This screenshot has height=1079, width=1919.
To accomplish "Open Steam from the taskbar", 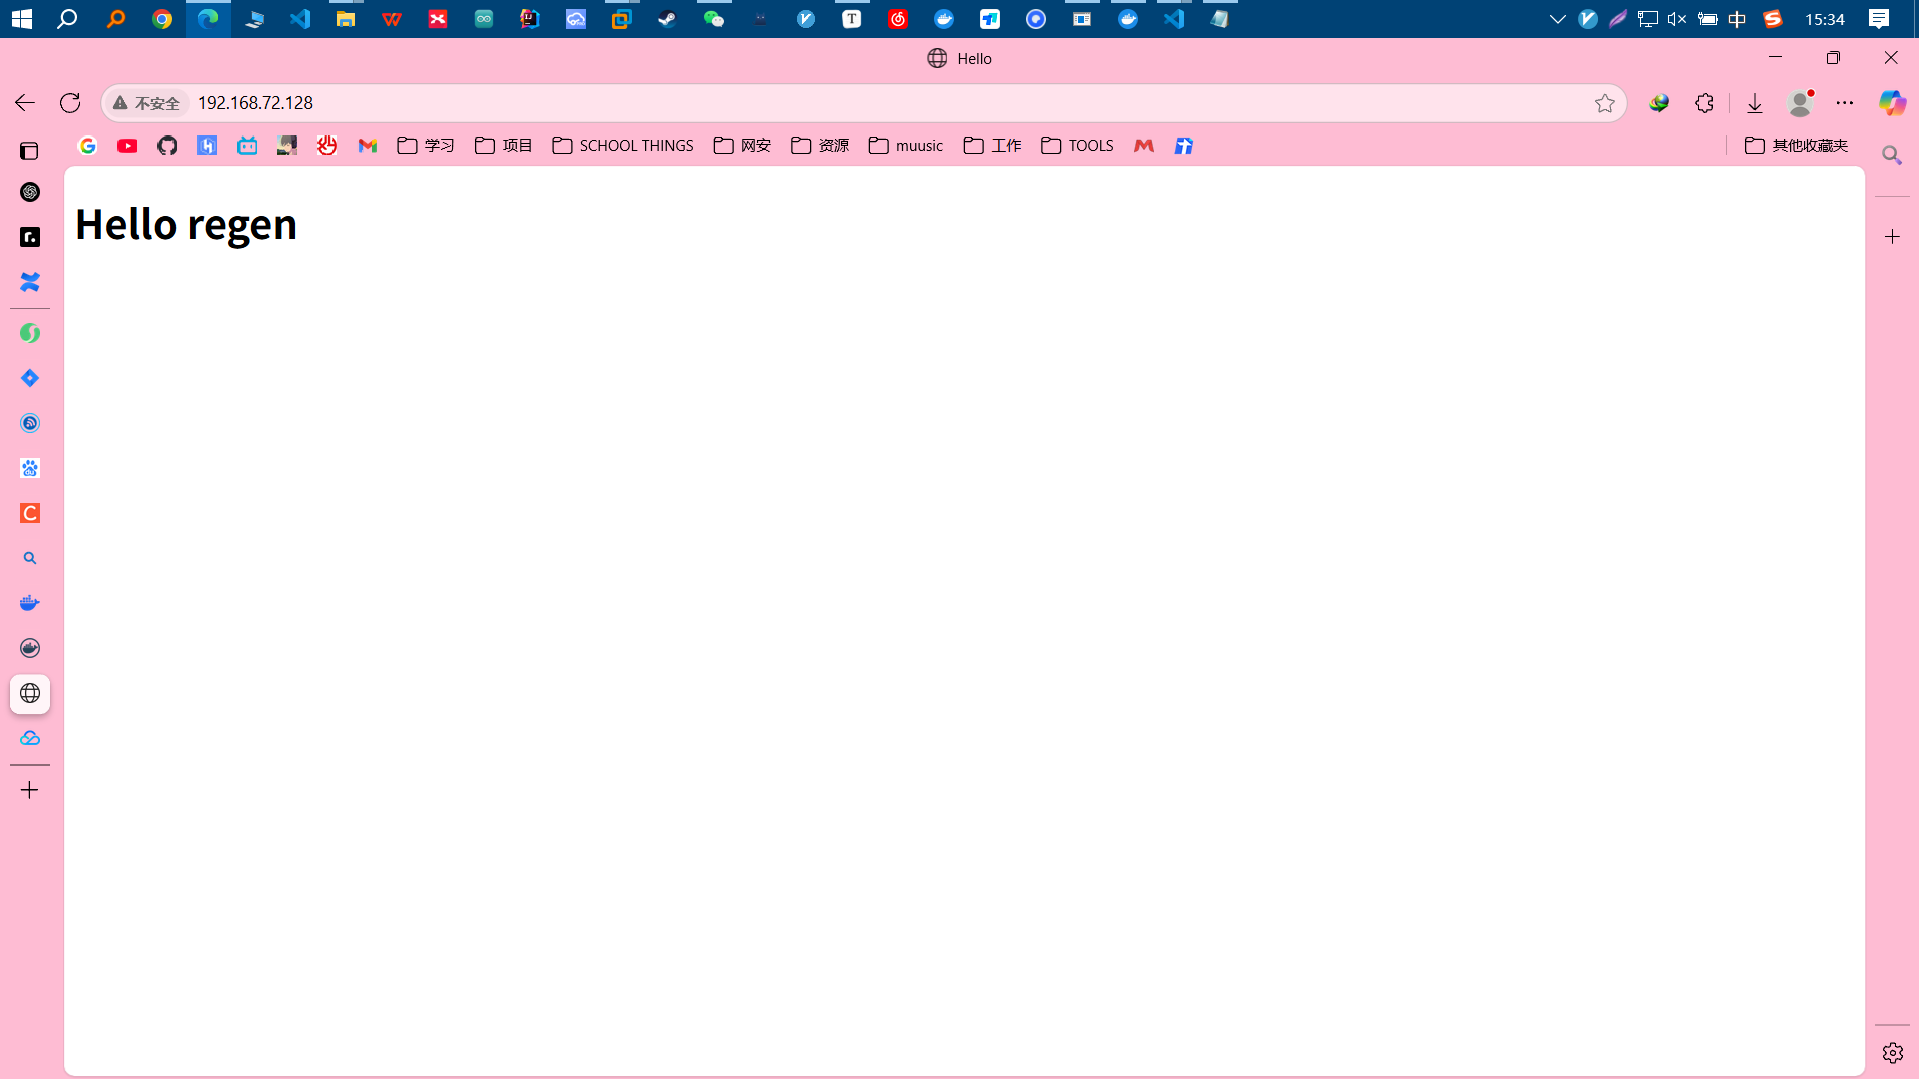I will pos(668,19).
